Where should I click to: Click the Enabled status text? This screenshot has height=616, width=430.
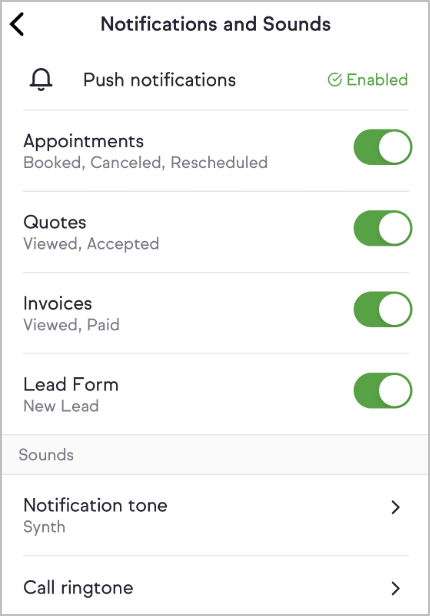[377, 80]
